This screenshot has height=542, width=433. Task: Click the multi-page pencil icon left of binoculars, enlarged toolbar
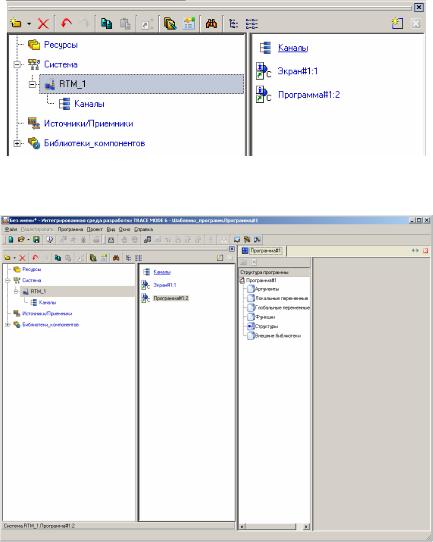(170, 24)
